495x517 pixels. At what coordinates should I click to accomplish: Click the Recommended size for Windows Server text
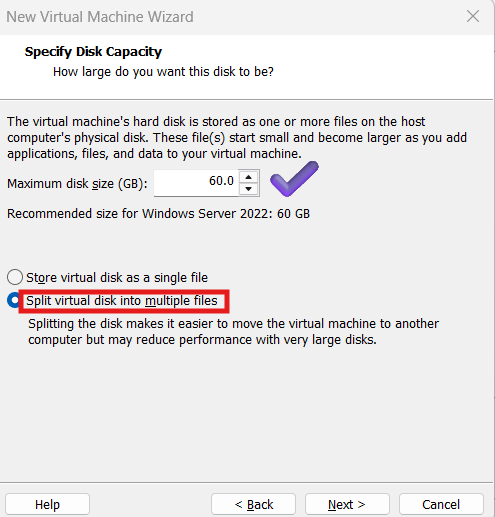(158, 213)
